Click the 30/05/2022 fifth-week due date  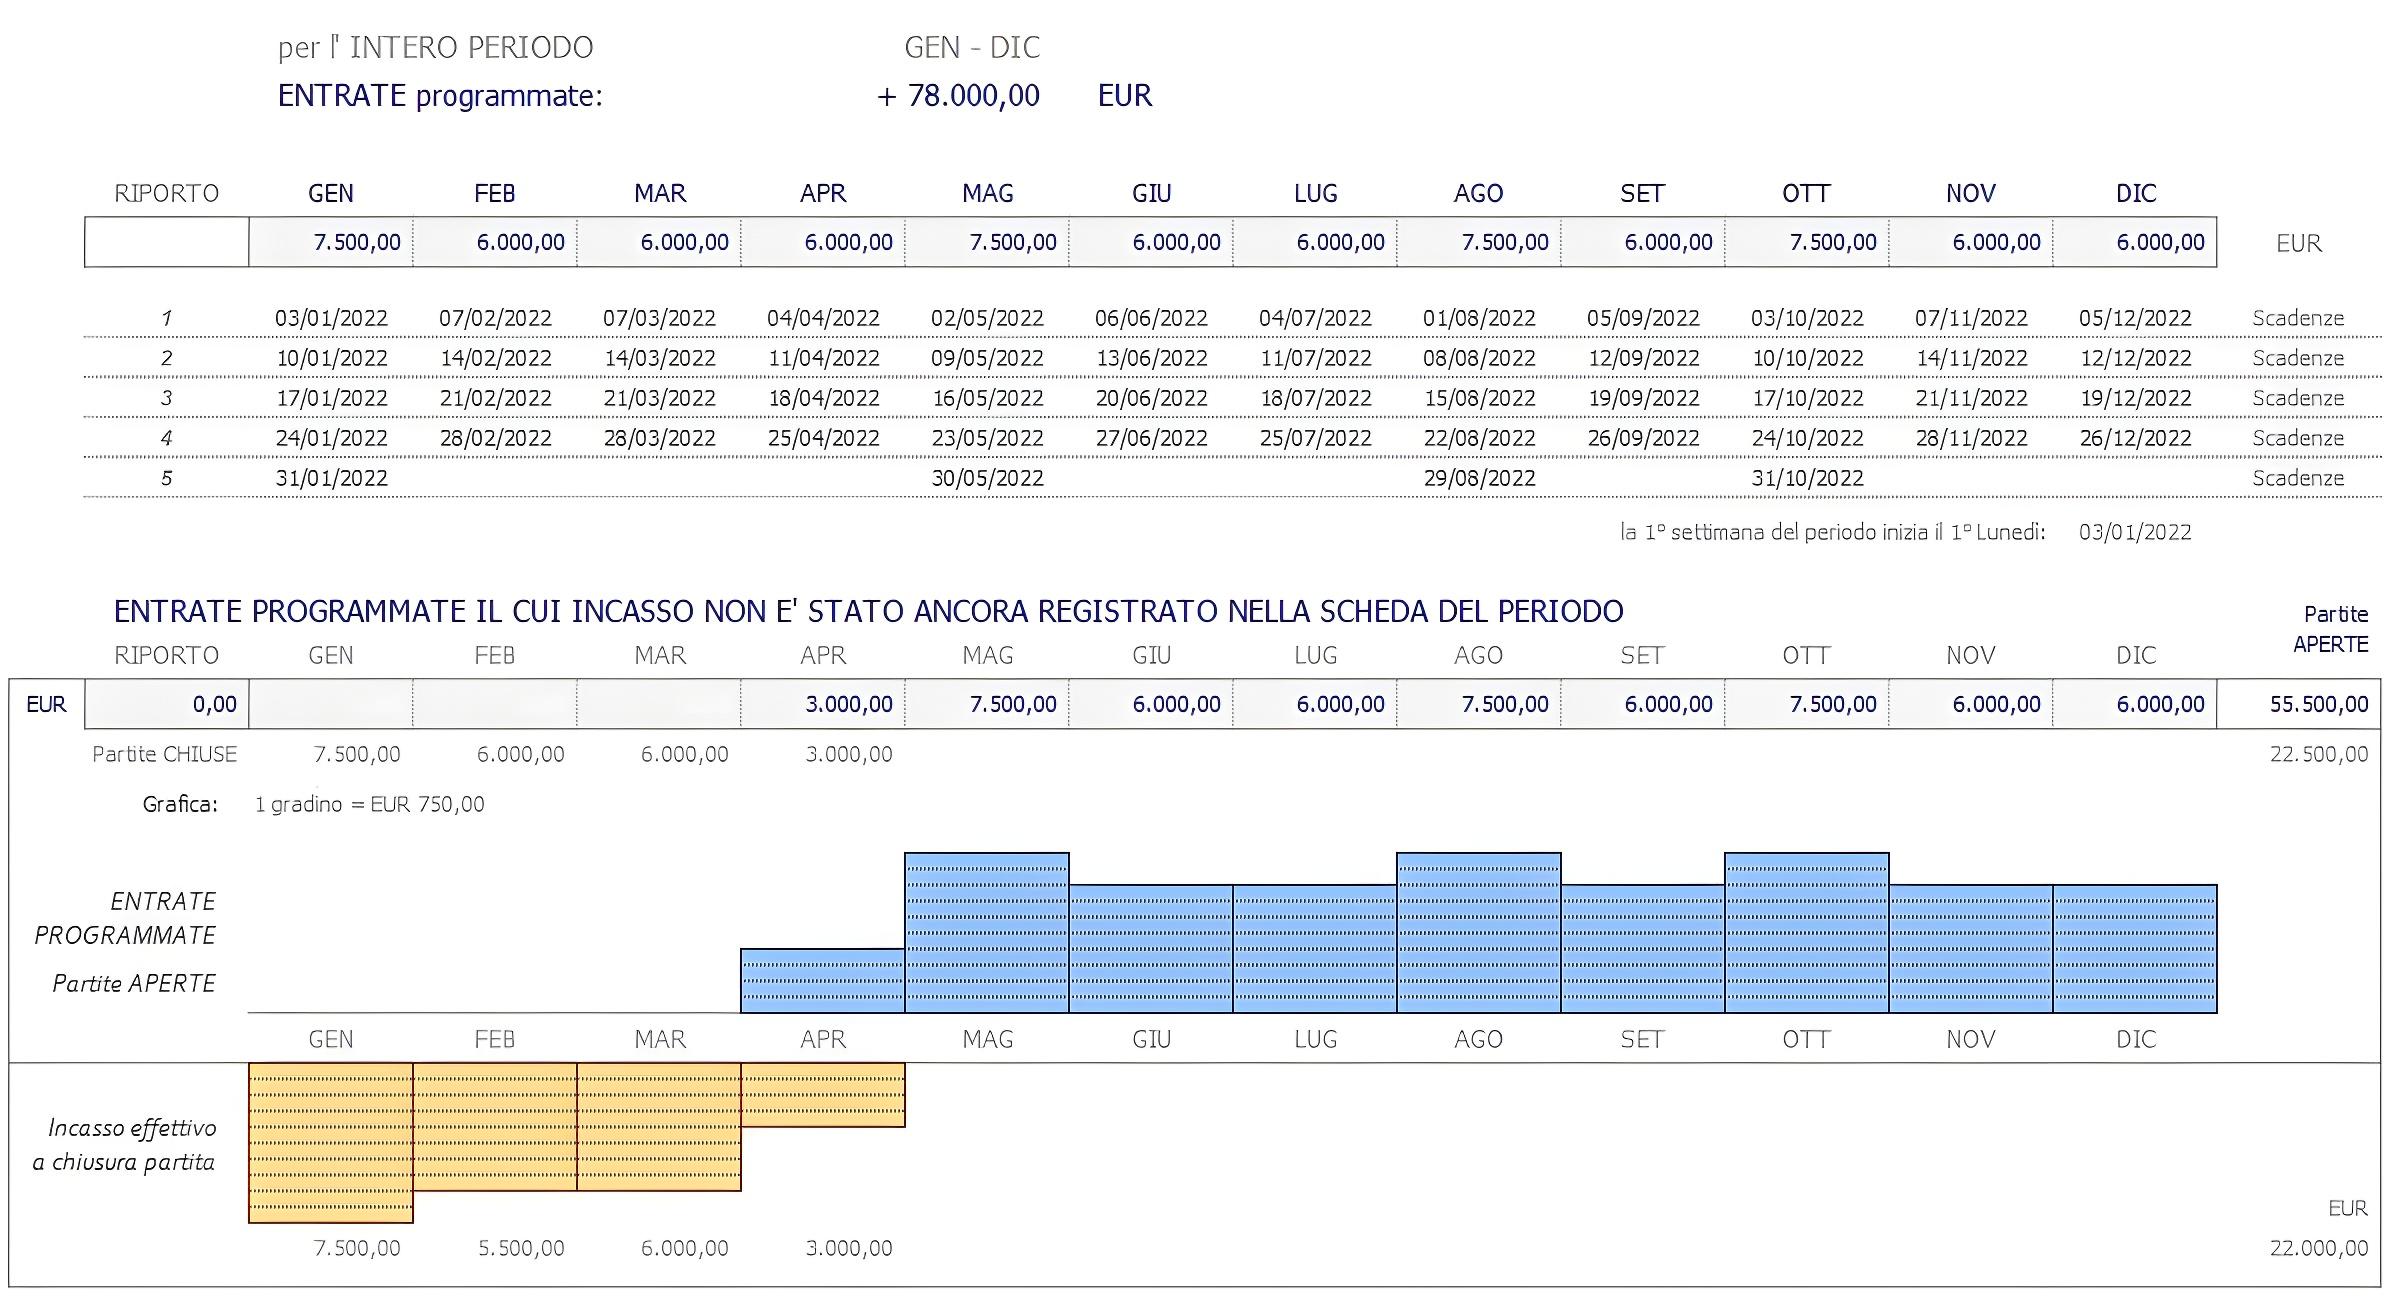point(987,478)
